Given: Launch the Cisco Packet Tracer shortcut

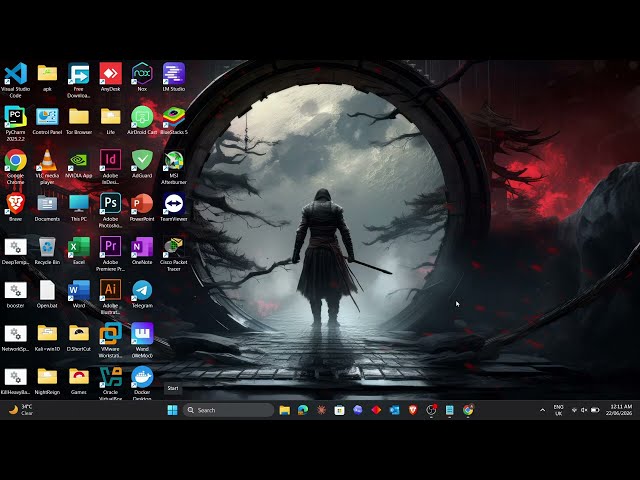Looking at the screenshot, I should pos(174,253).
